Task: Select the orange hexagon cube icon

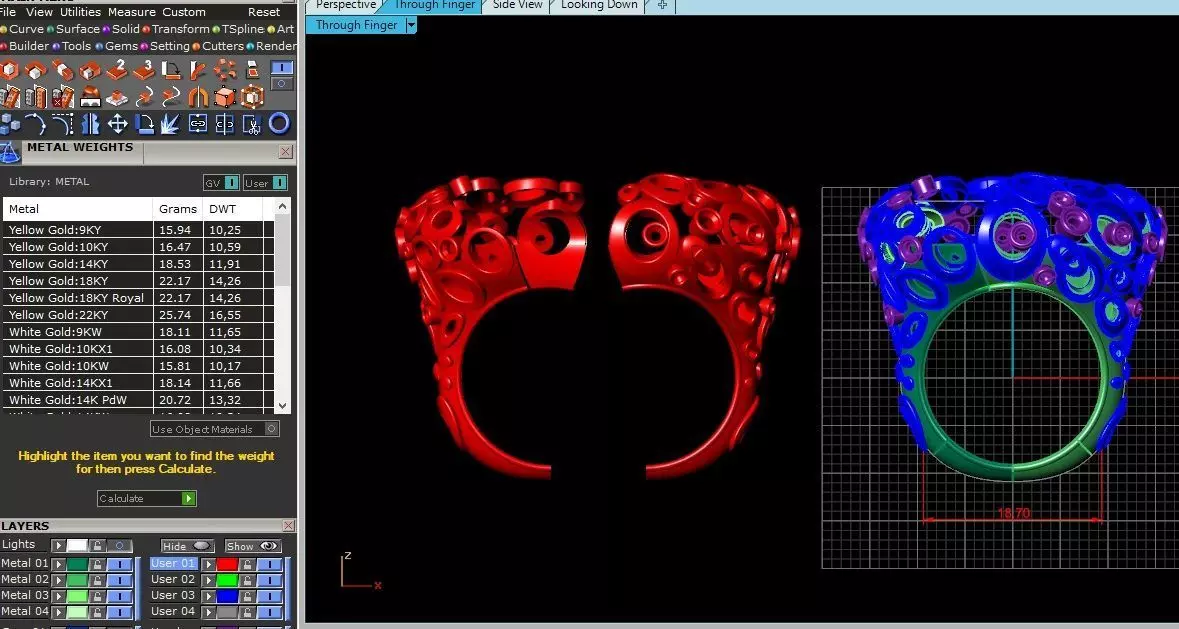Action: 8,70
